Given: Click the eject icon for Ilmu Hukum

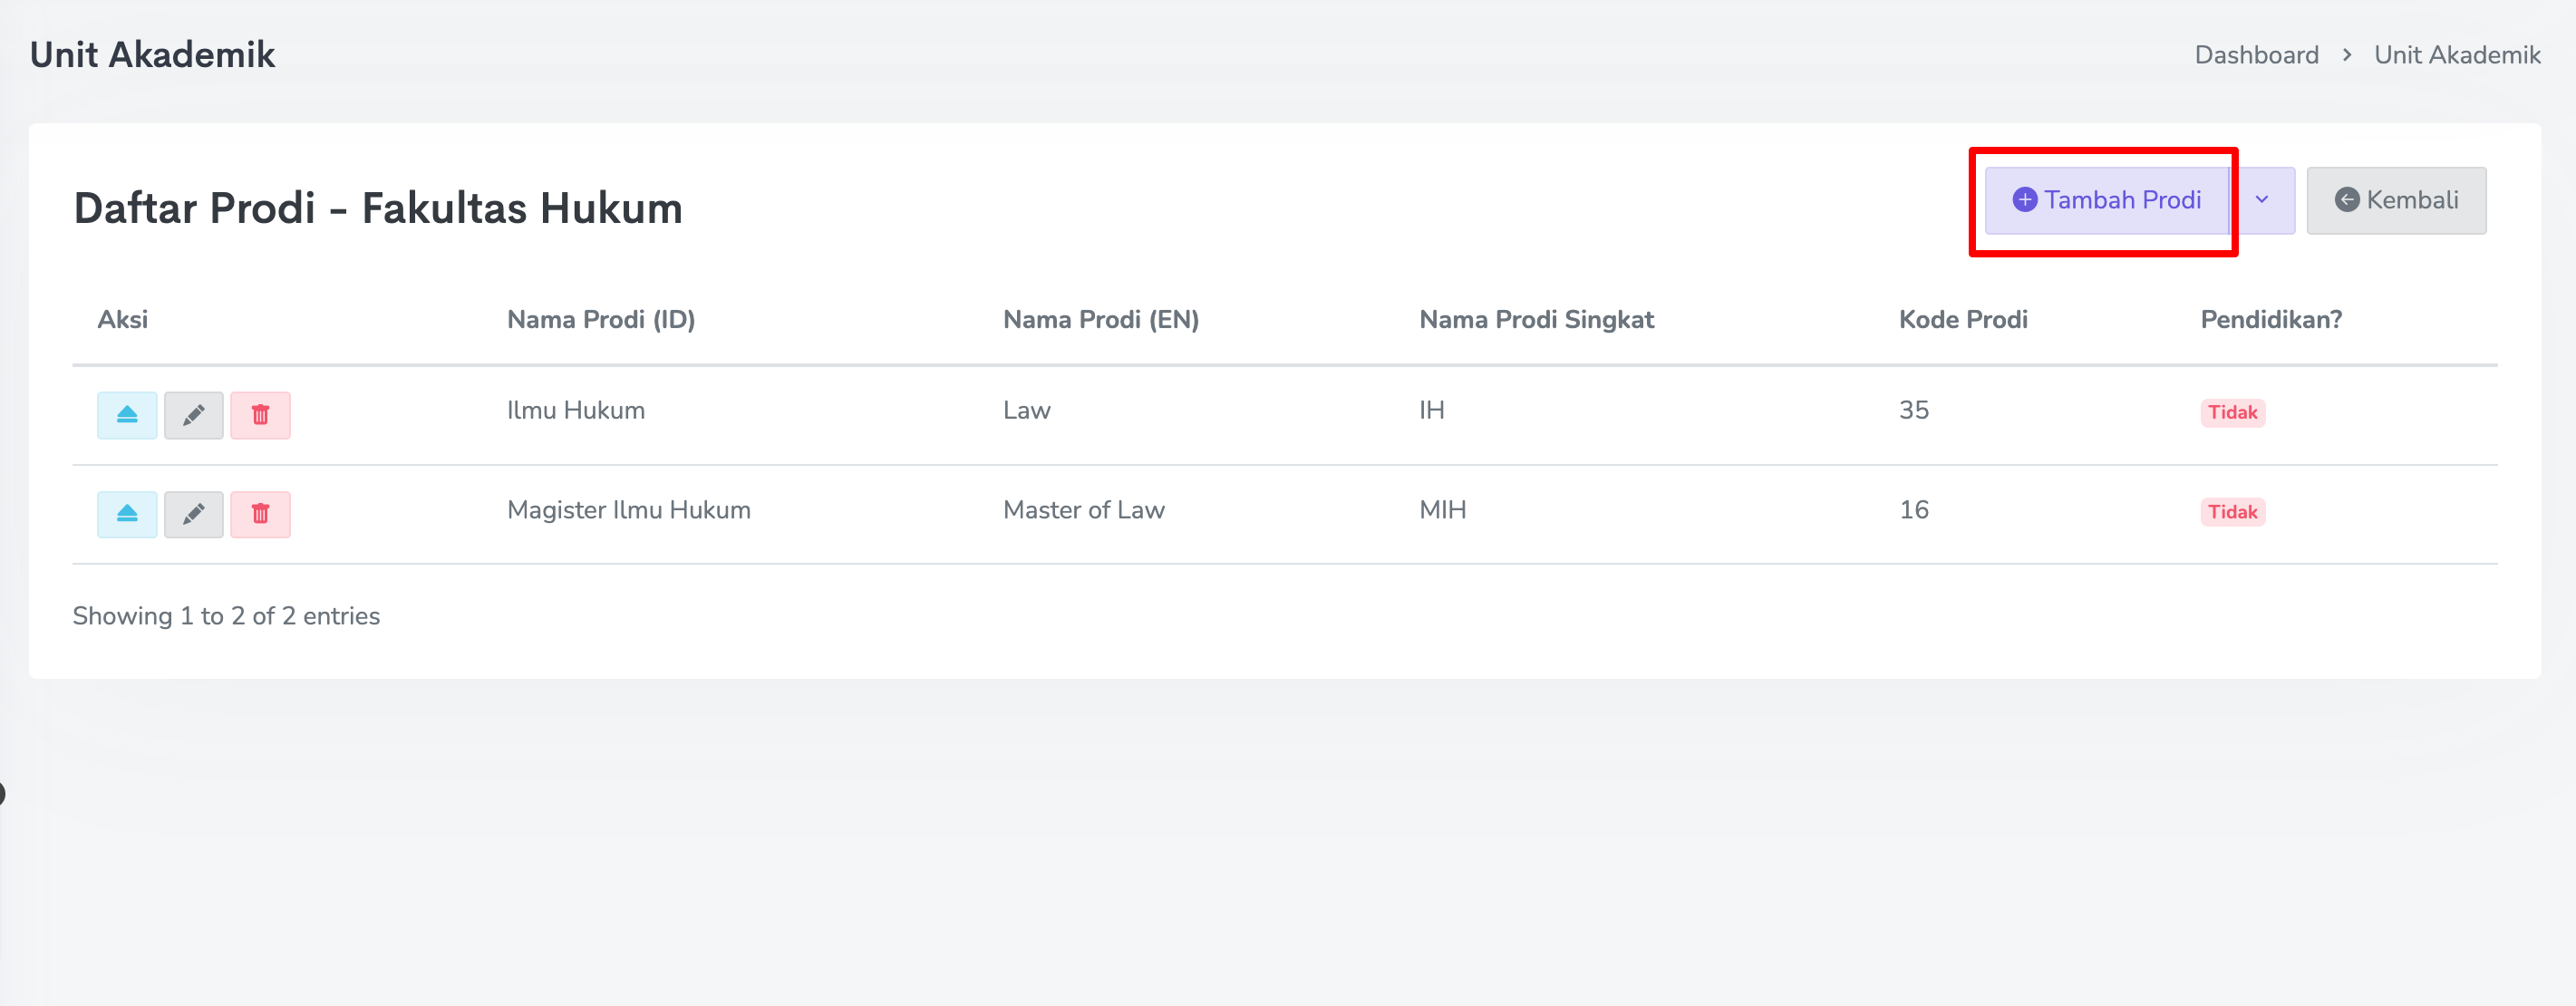Looking at the screenshot, I should click(x=127, y=415).
